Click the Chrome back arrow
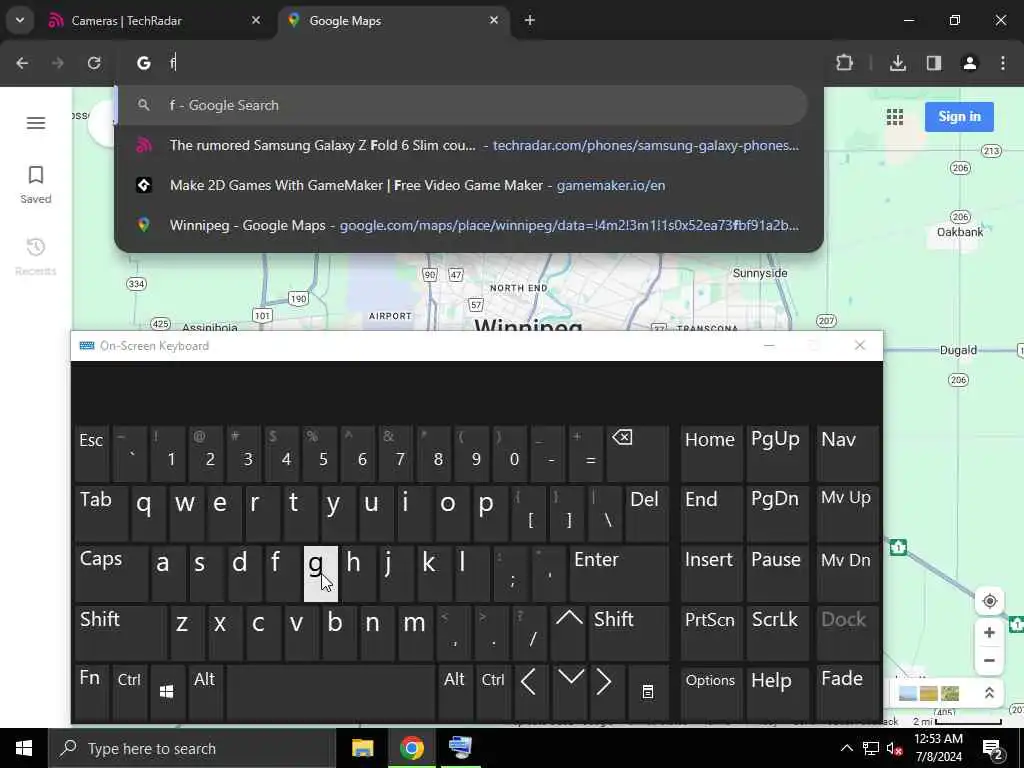Screen dimensions: 1024x768 click(22, 63)
